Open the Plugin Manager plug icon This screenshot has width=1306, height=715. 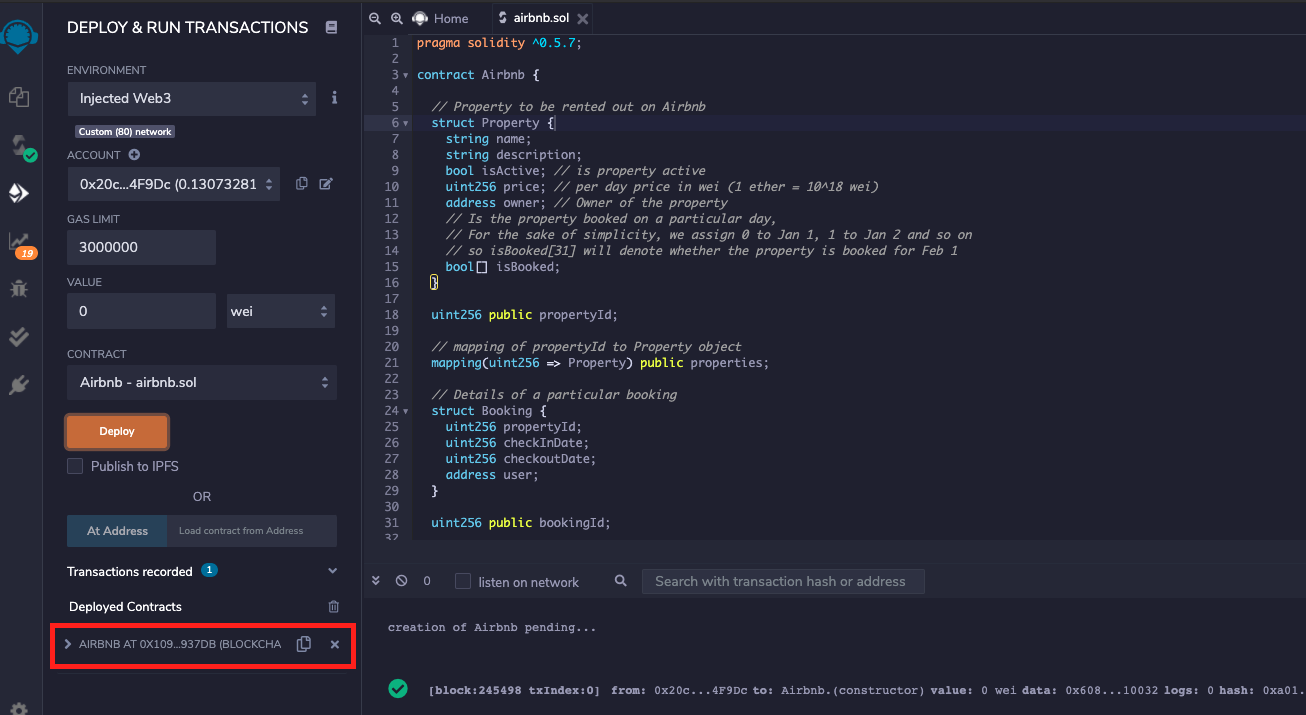coord(19,385)
